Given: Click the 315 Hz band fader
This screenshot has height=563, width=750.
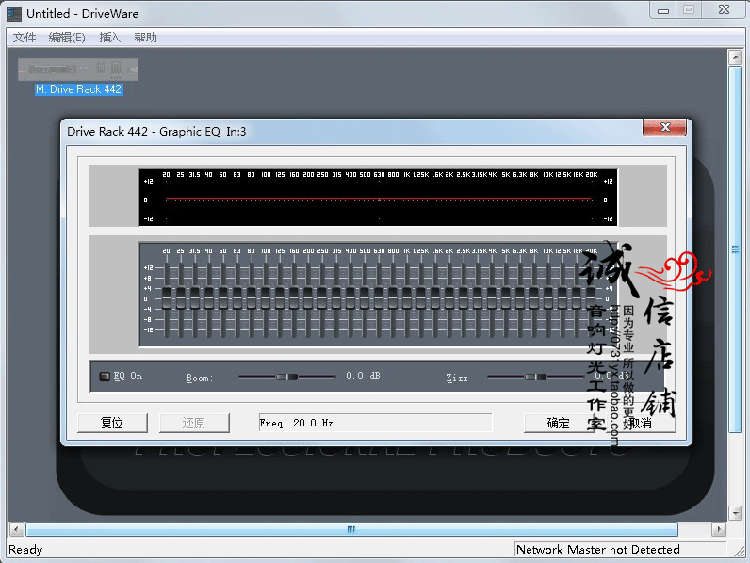Looking at the screenshot, I should pyautogui.click(x=336, y=298).
